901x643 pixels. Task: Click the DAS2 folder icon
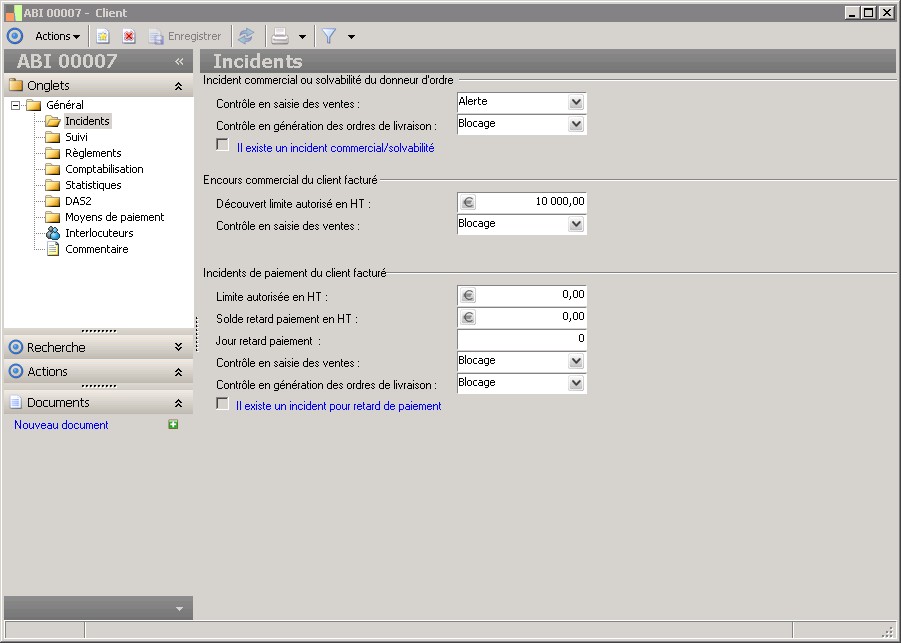53,201
